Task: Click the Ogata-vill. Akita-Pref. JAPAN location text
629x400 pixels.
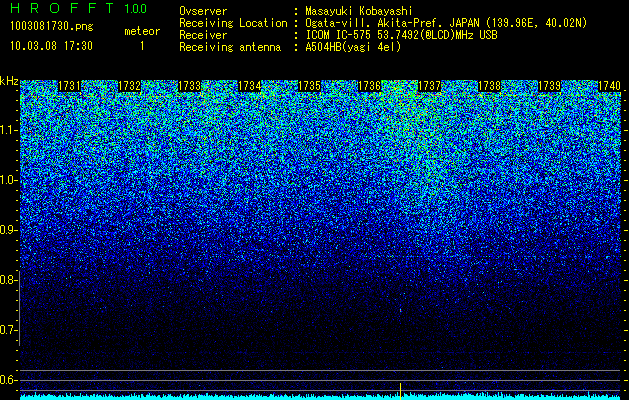Action: pyautogui.click(x=446, y=23)
